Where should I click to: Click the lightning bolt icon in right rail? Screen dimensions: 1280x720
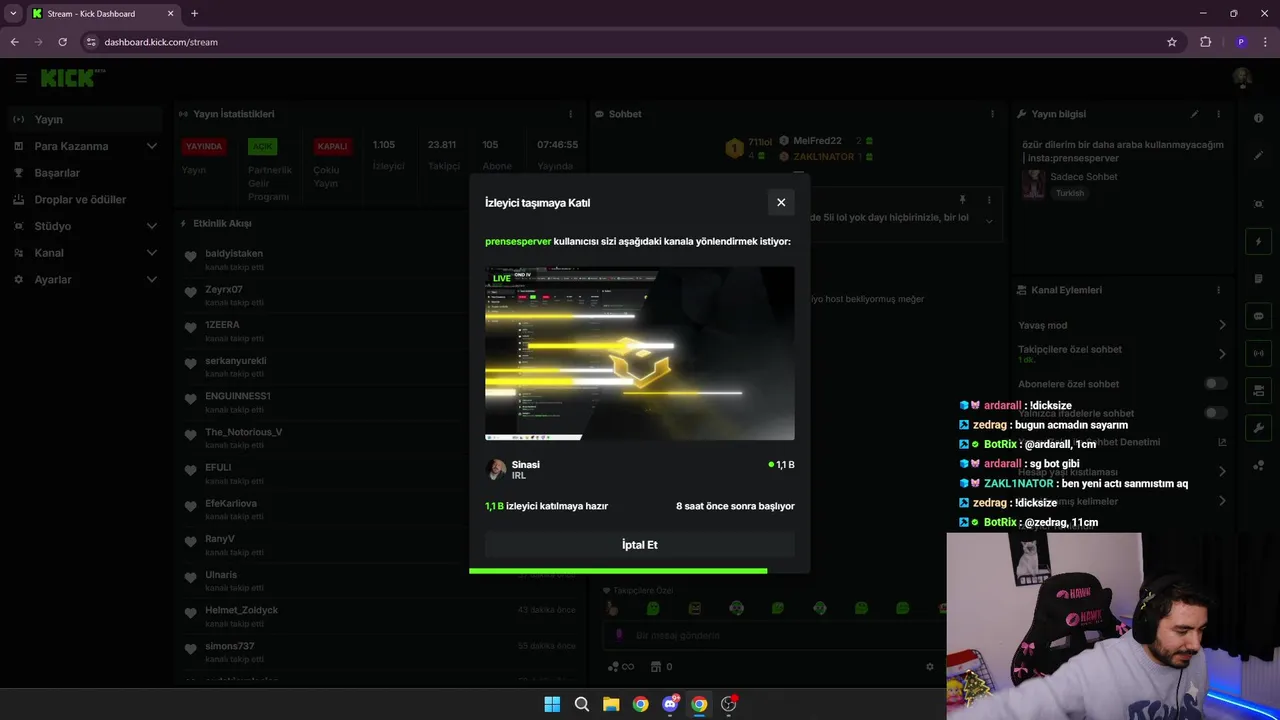[1259, 242]
